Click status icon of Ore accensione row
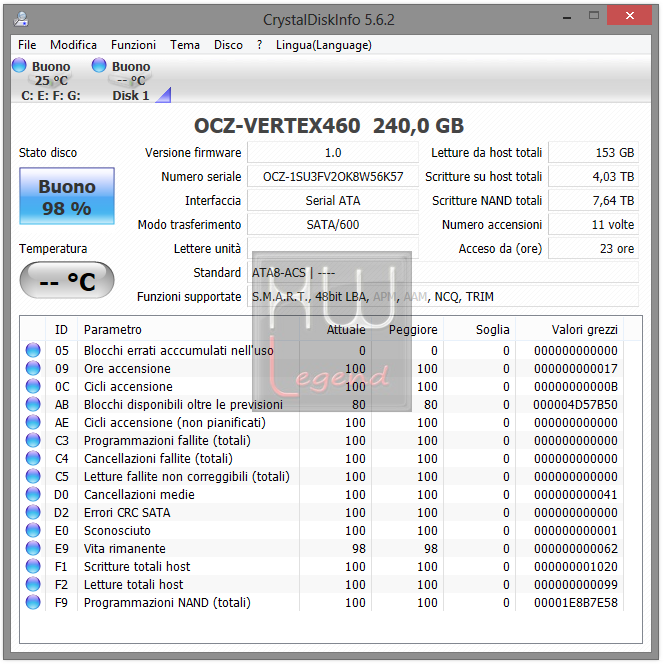This screenshot has height=664, width=665. (33, 368)
